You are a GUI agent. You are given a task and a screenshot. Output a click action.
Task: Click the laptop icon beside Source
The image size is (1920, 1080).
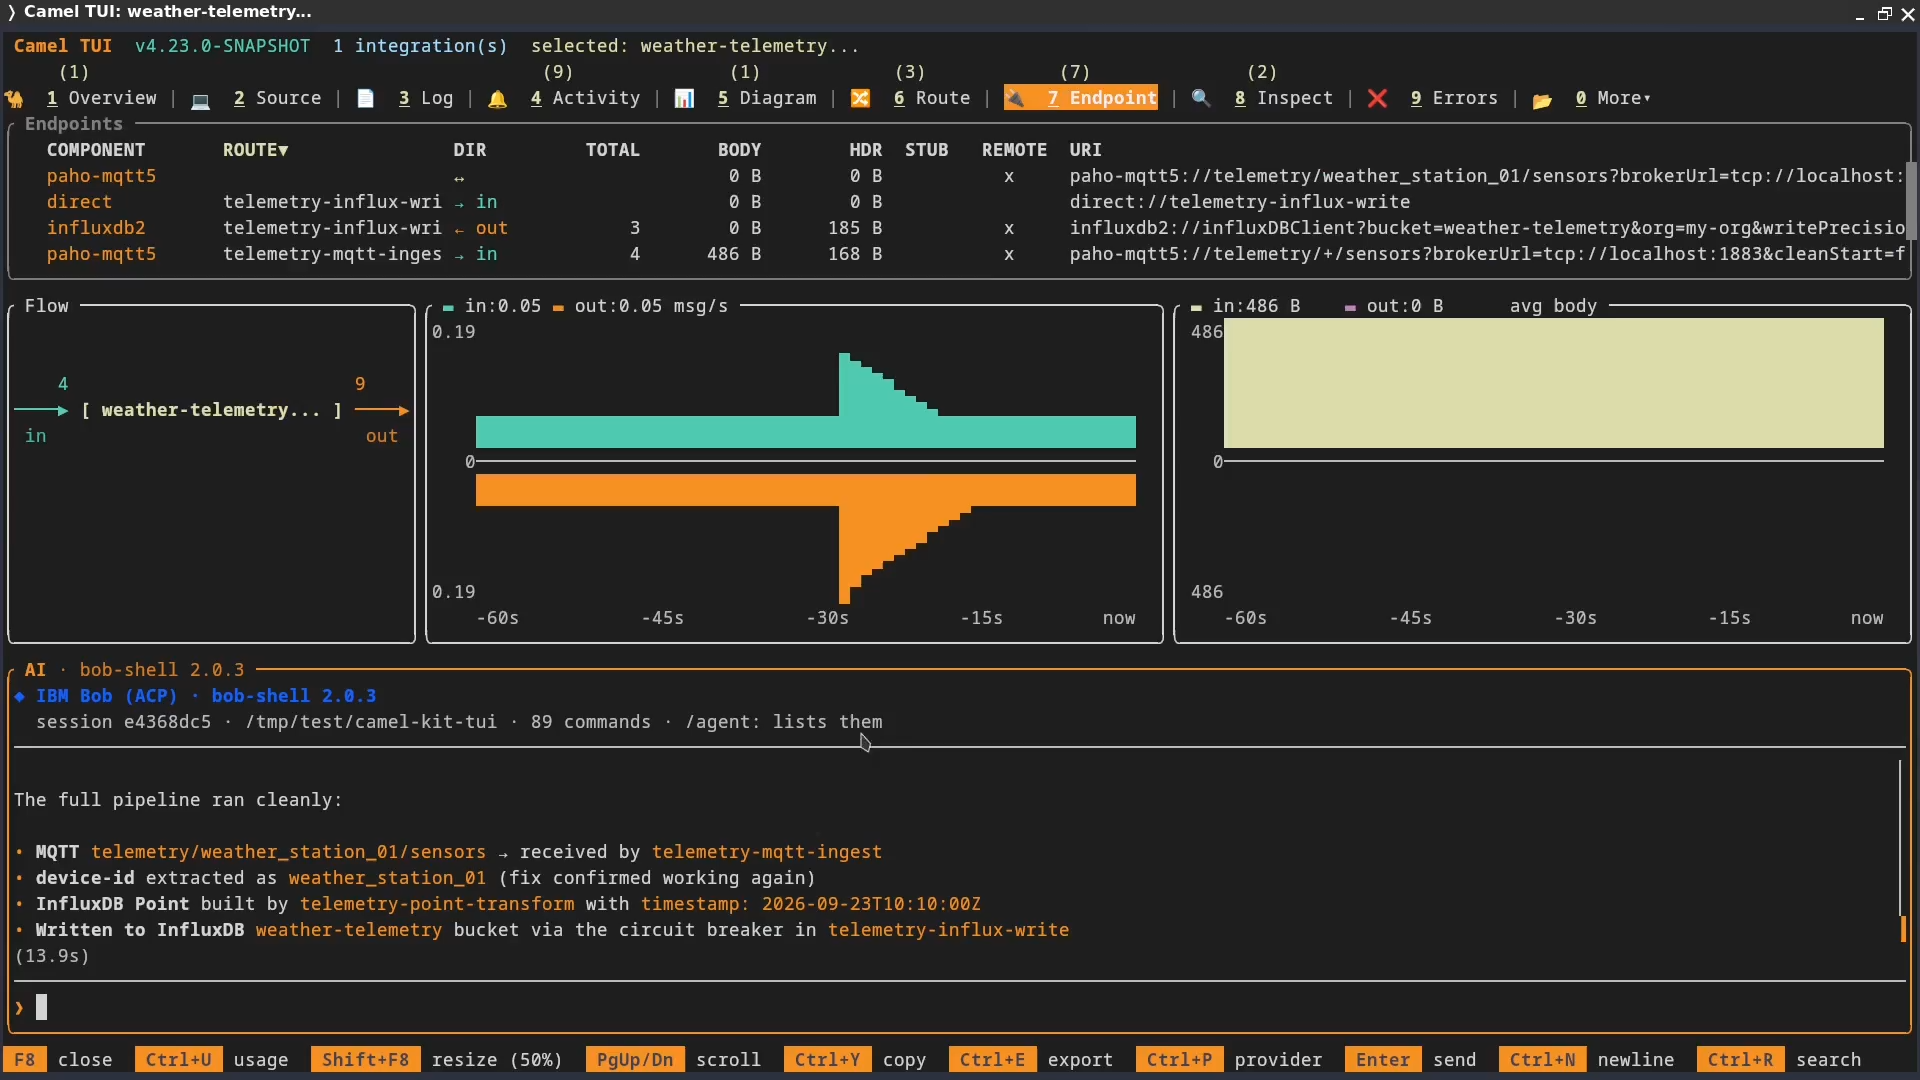click(x=200, y=99)
